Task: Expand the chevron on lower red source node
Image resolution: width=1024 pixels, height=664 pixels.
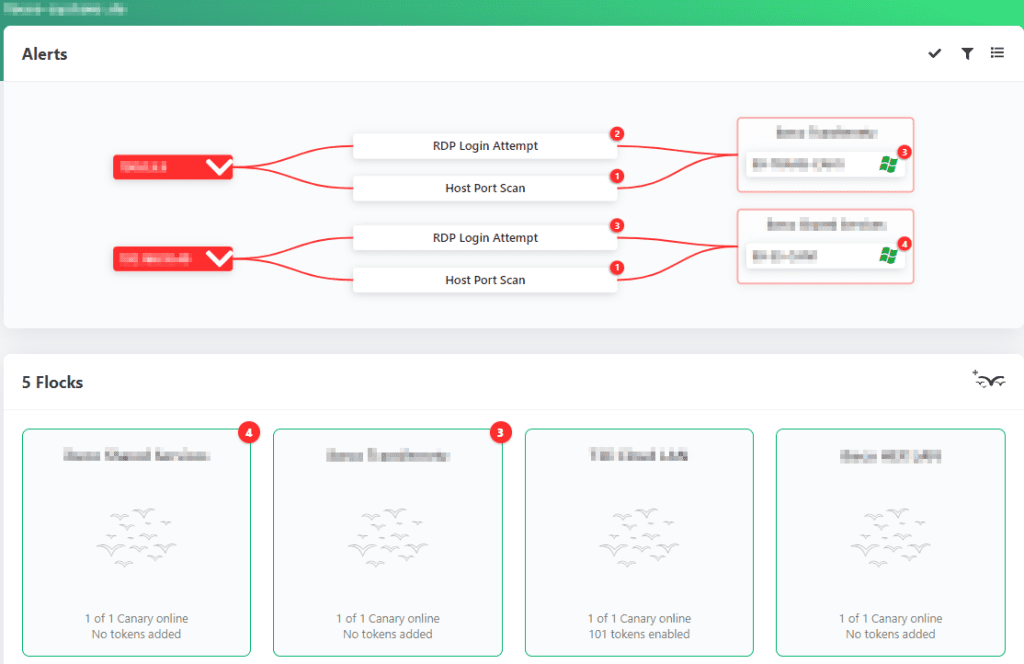Action: tap(218, 259)
